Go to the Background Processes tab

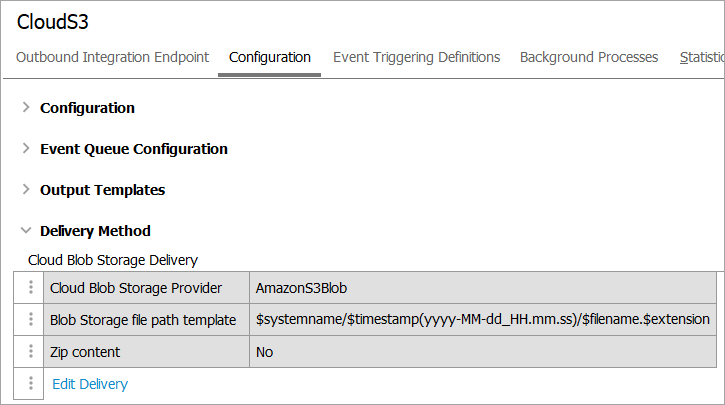point(589,57)
